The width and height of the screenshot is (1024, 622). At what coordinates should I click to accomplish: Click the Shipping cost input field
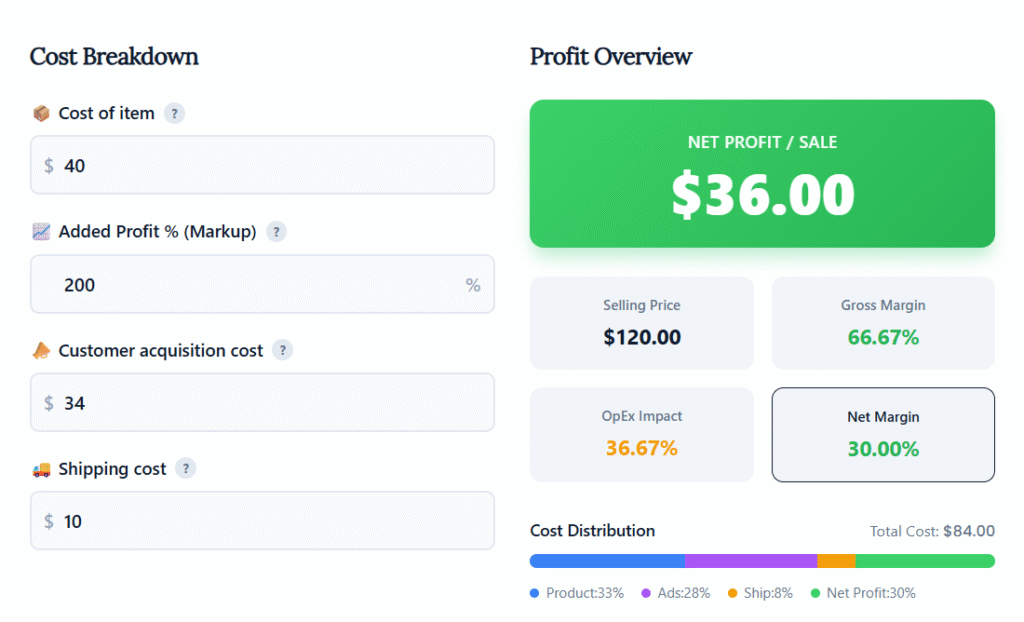pyautogui.click(x=262, y=521)
